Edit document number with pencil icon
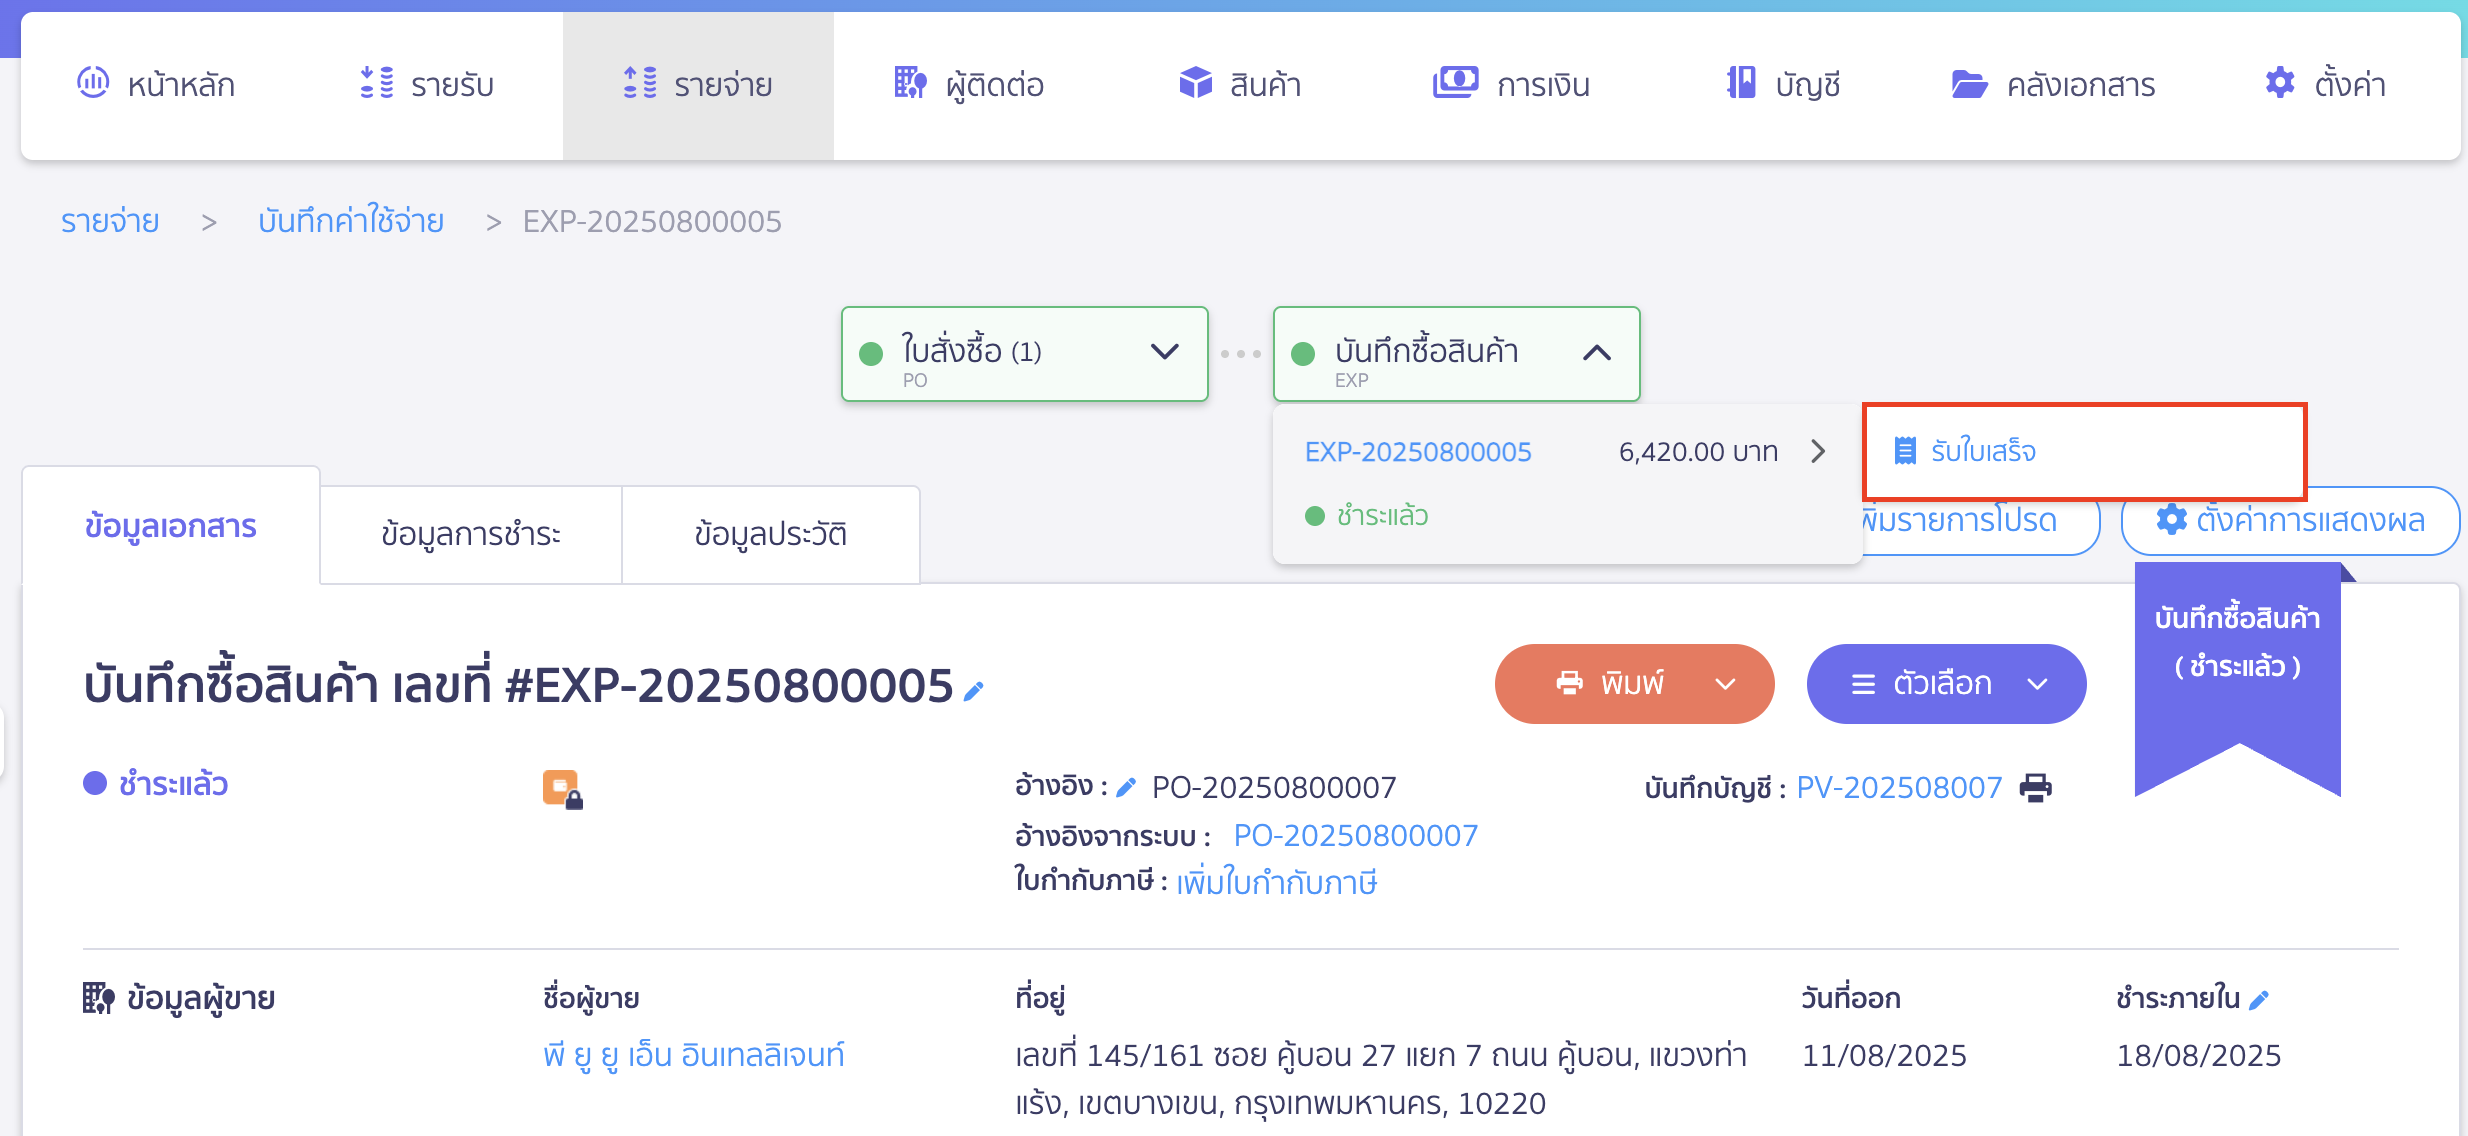 pos(974,690)
